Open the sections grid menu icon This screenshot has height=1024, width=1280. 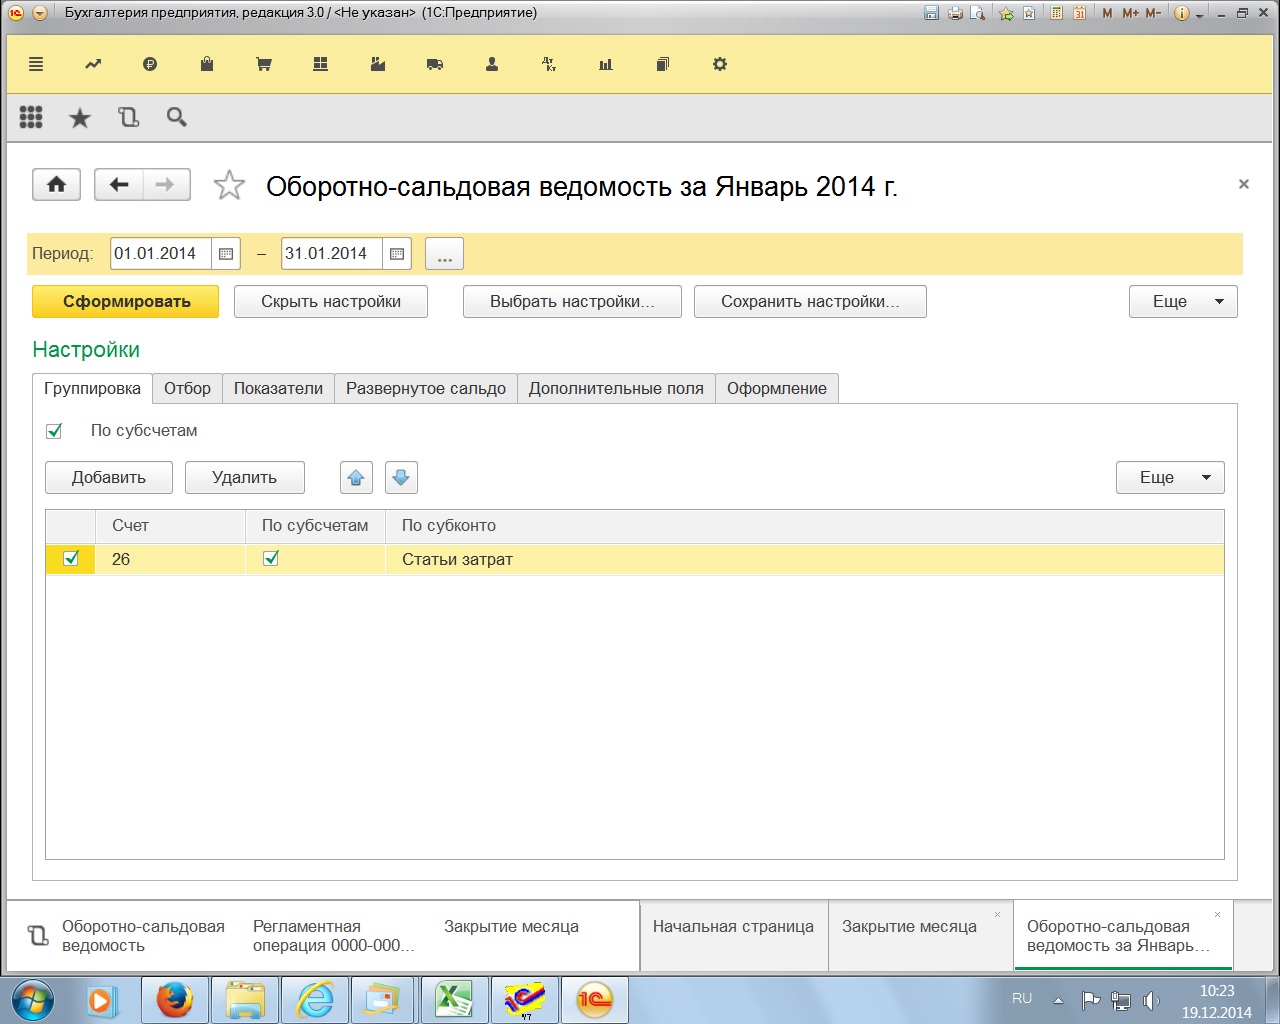[31, 118]
